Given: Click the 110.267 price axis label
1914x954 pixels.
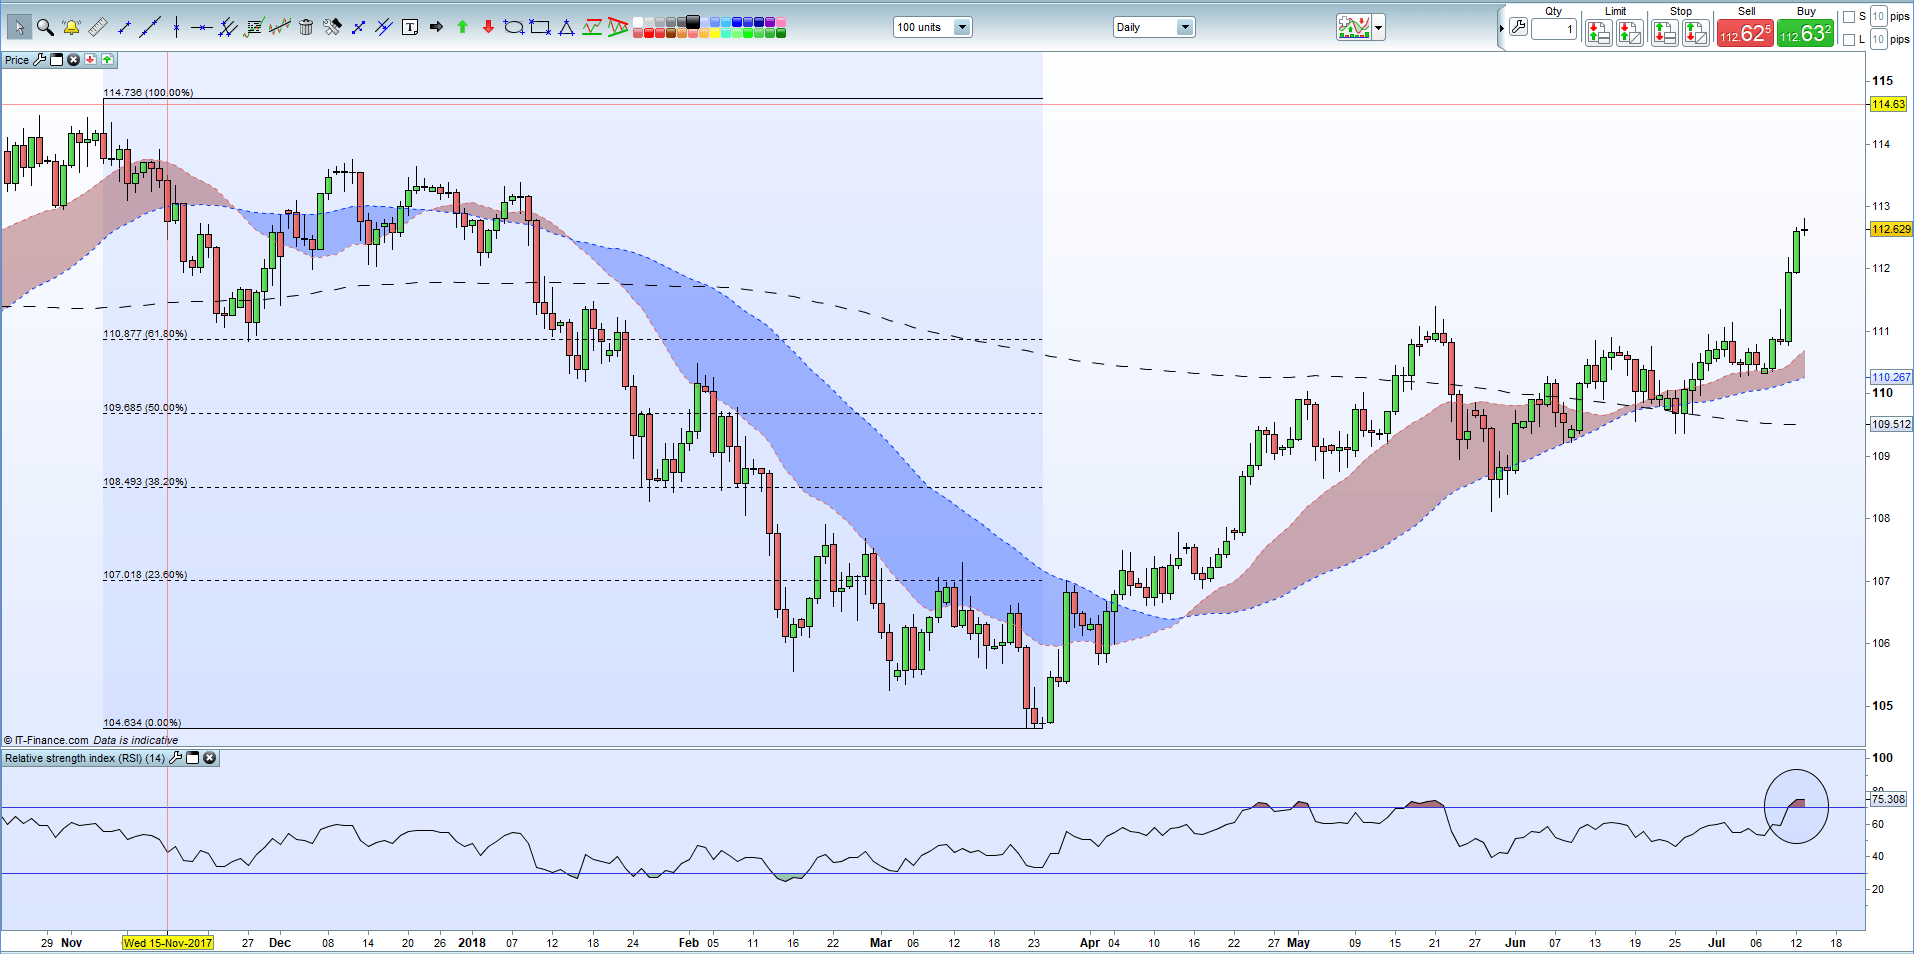Looking at the screenshot, I should (1891, 377).
